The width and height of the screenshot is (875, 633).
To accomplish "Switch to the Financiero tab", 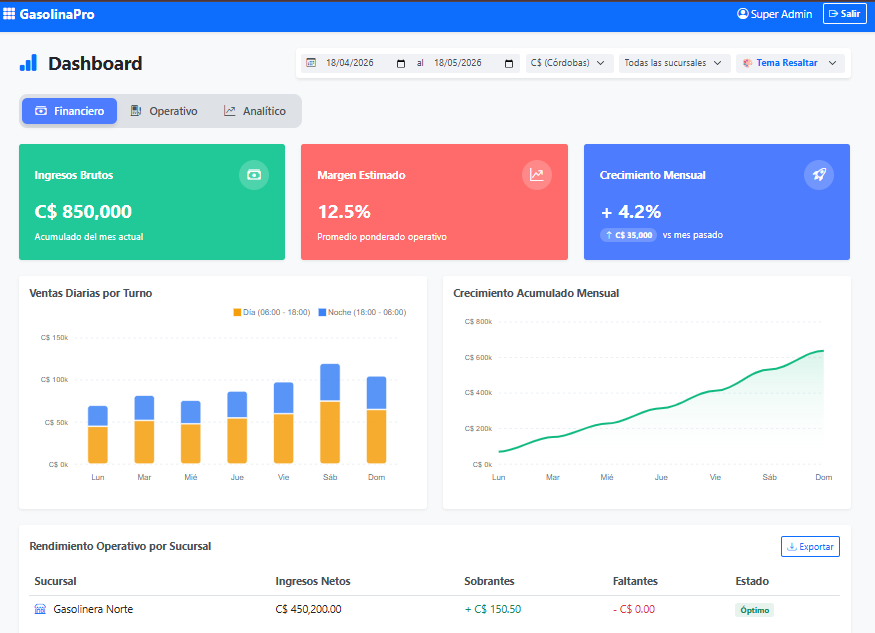I will coord(70,111).
